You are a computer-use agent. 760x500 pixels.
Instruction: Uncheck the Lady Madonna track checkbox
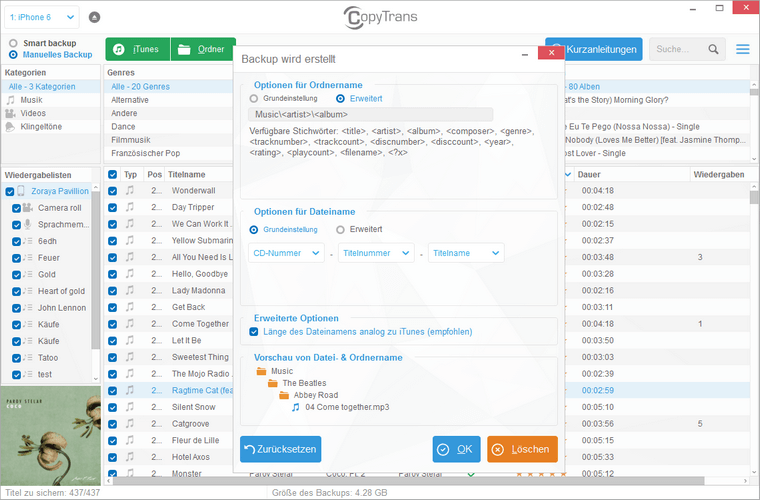point(112,291)
